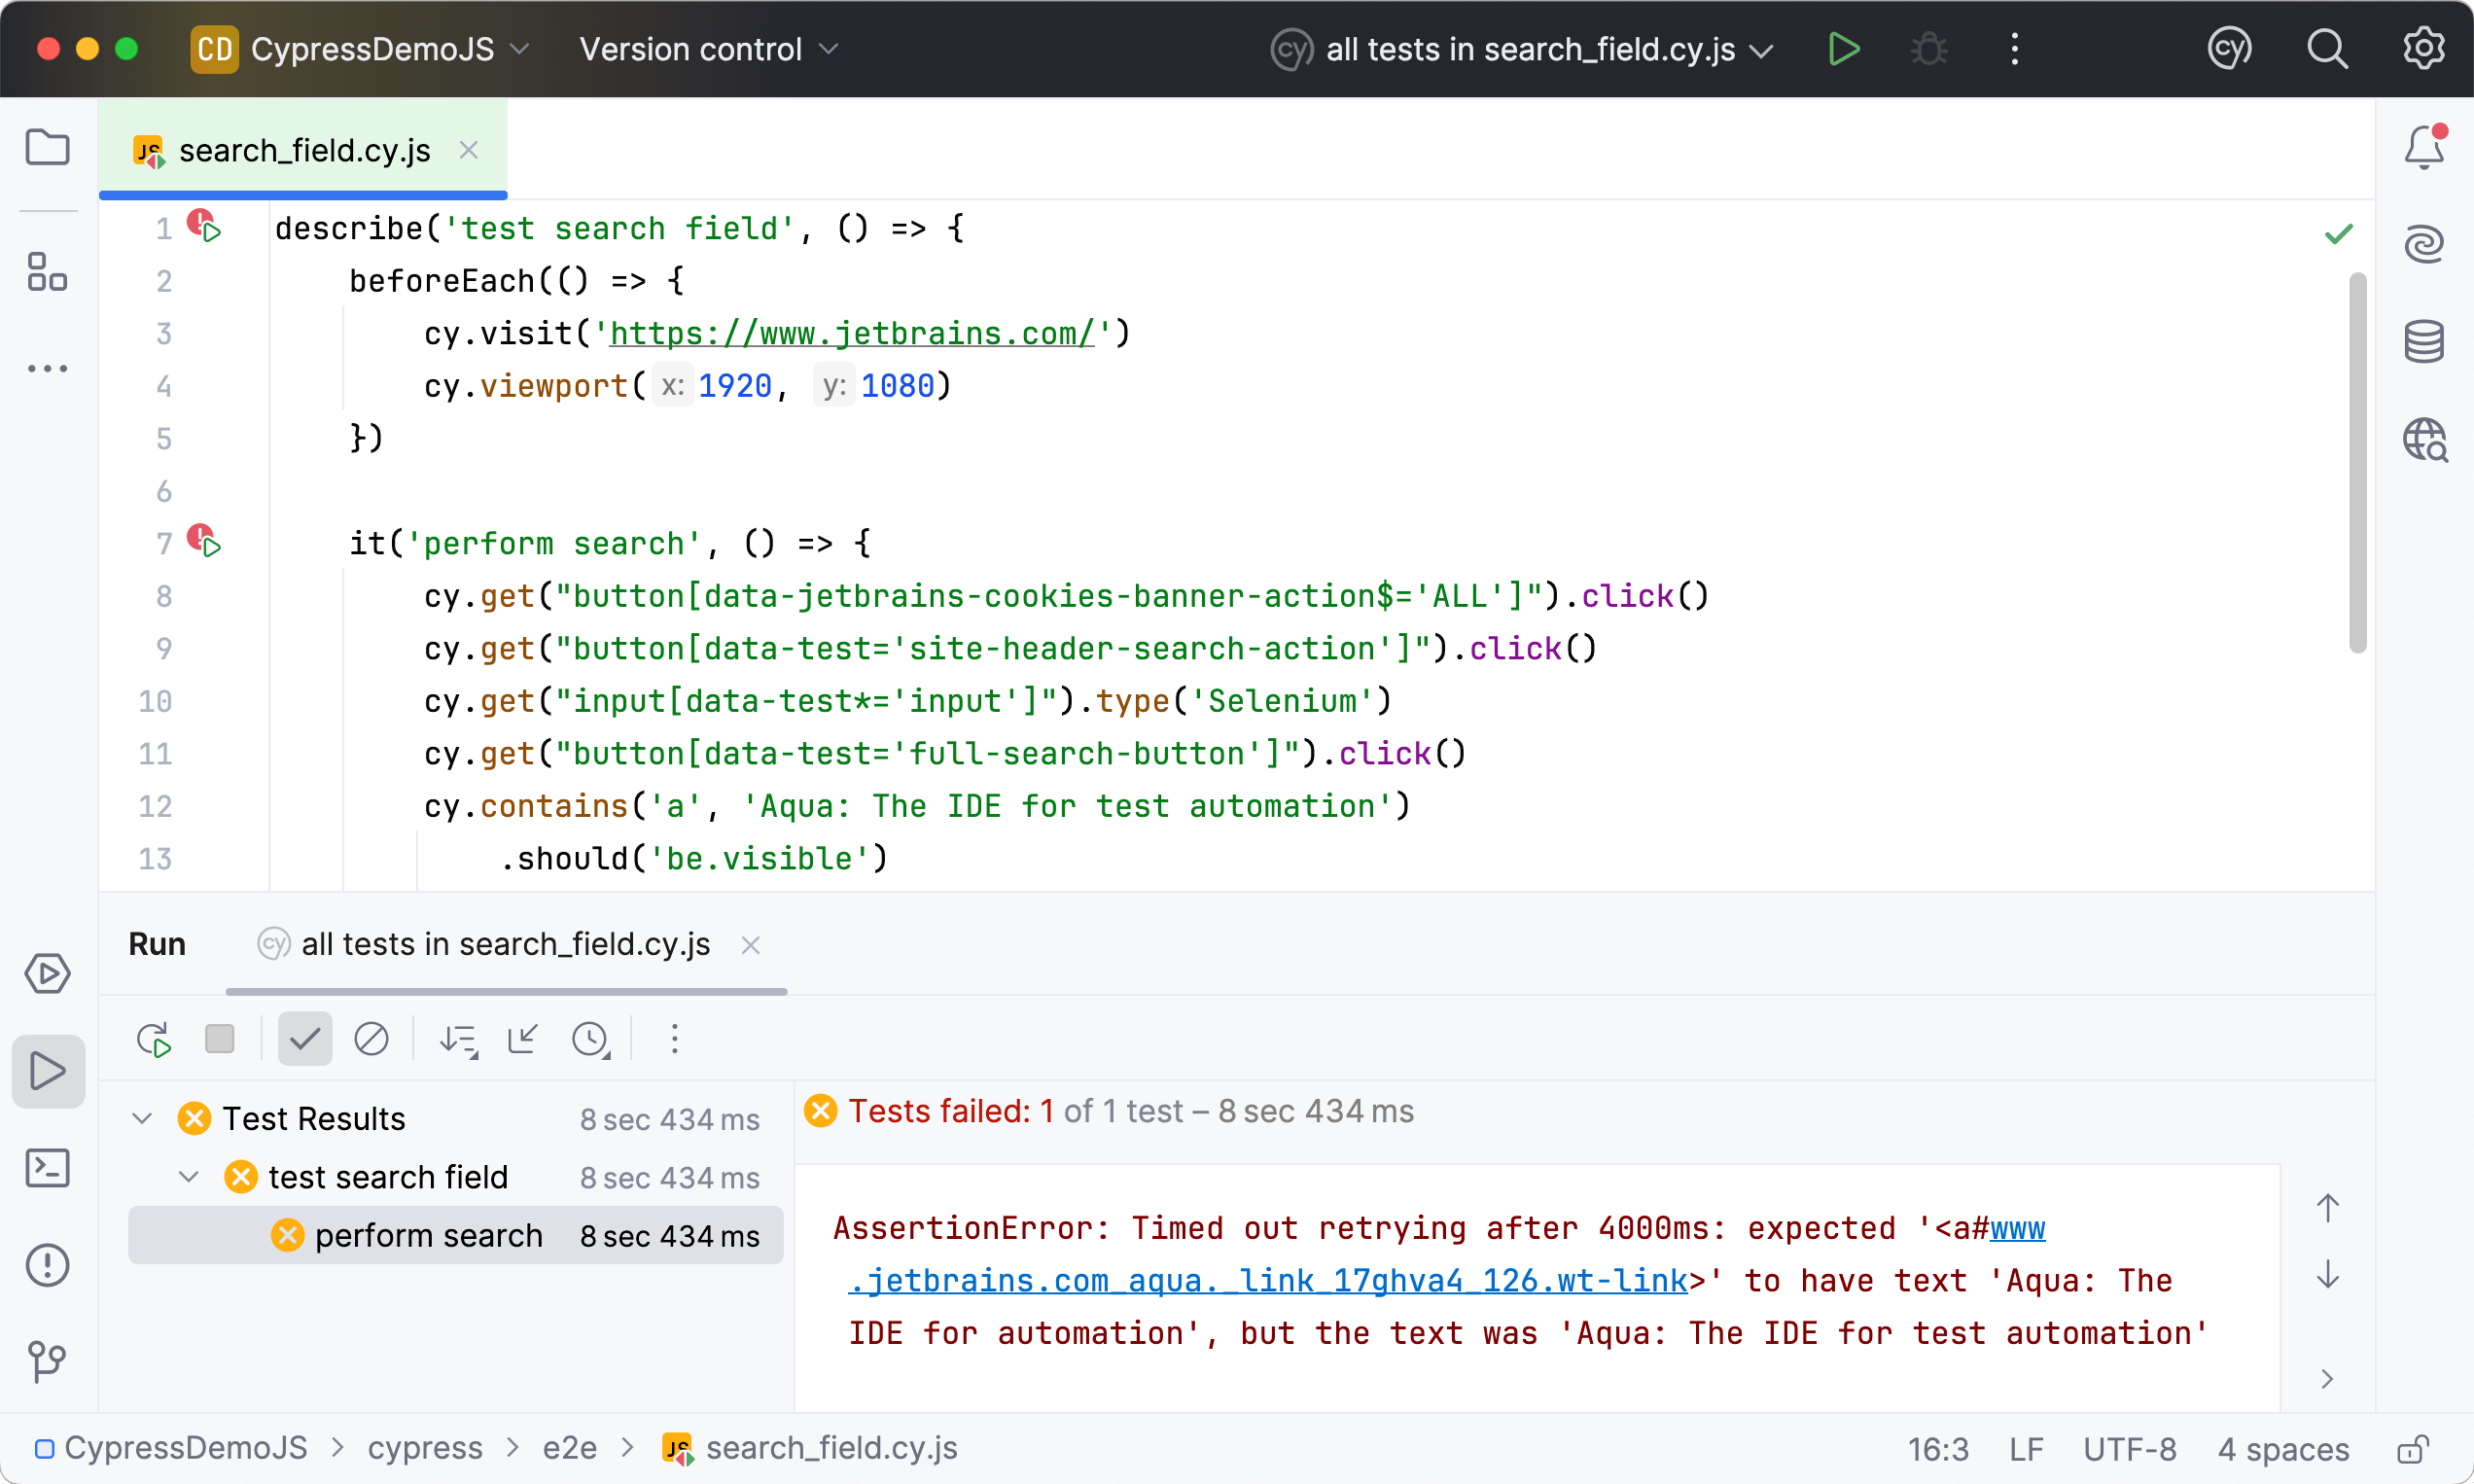The height and width of the screenshot is (1484, 2474).
Task: Collapse the 'test search field' tree node
Action: point(188,1177)
